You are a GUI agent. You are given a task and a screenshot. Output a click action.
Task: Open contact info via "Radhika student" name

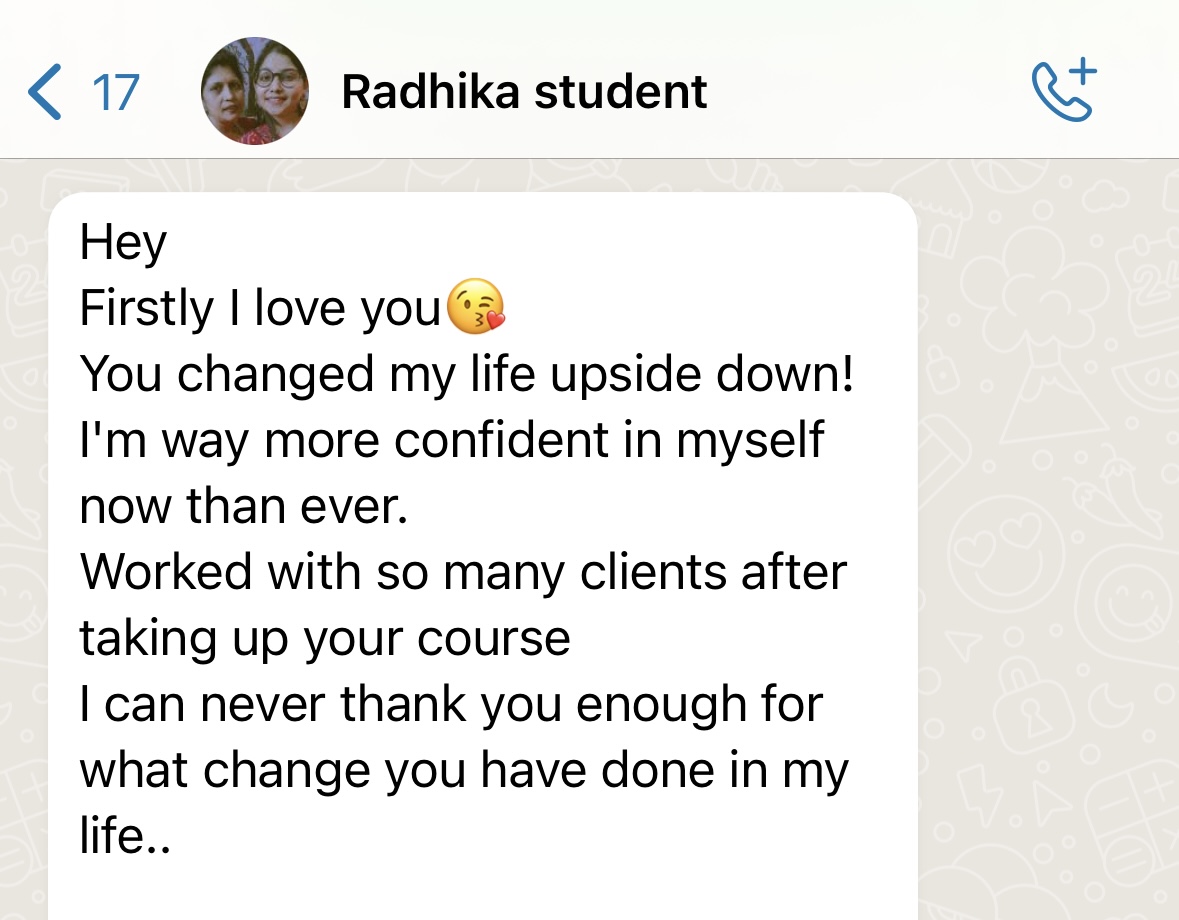(x=524, y=93)
